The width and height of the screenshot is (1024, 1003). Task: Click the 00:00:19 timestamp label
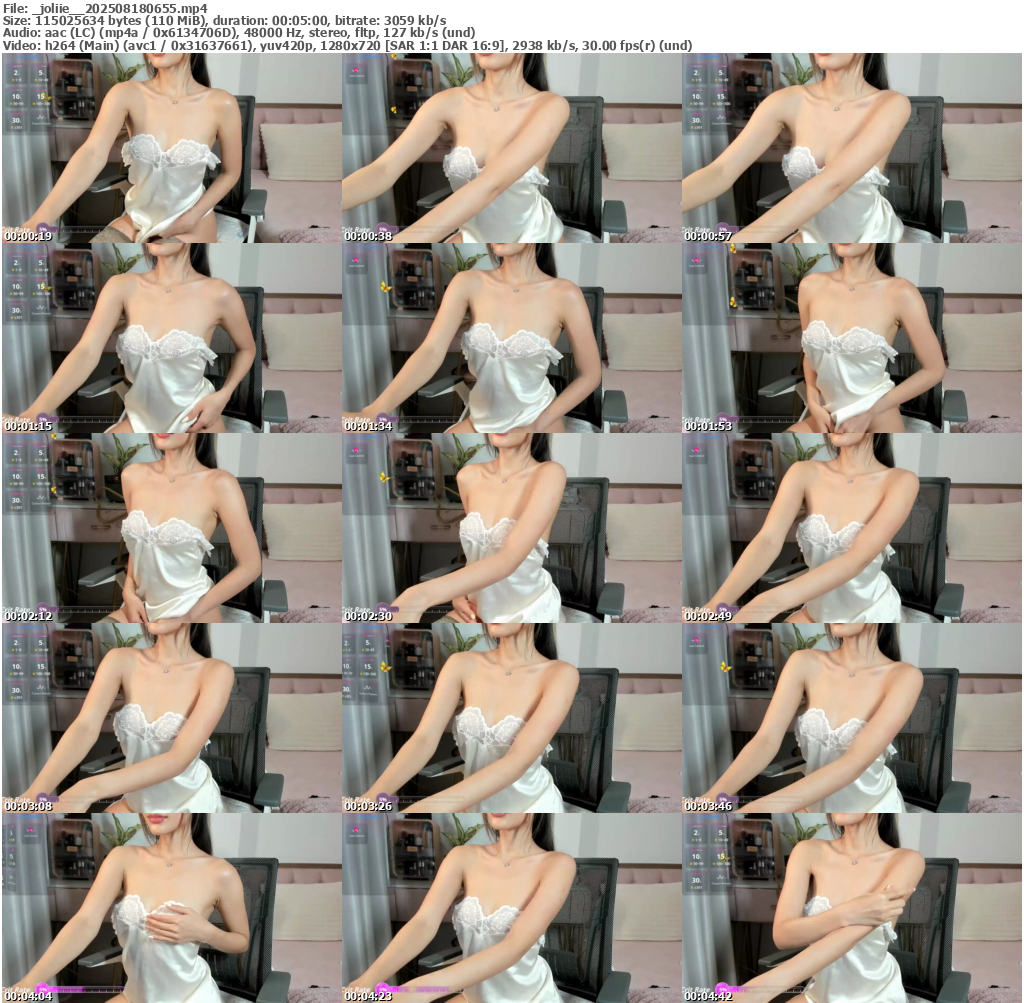tap(28, 236)
